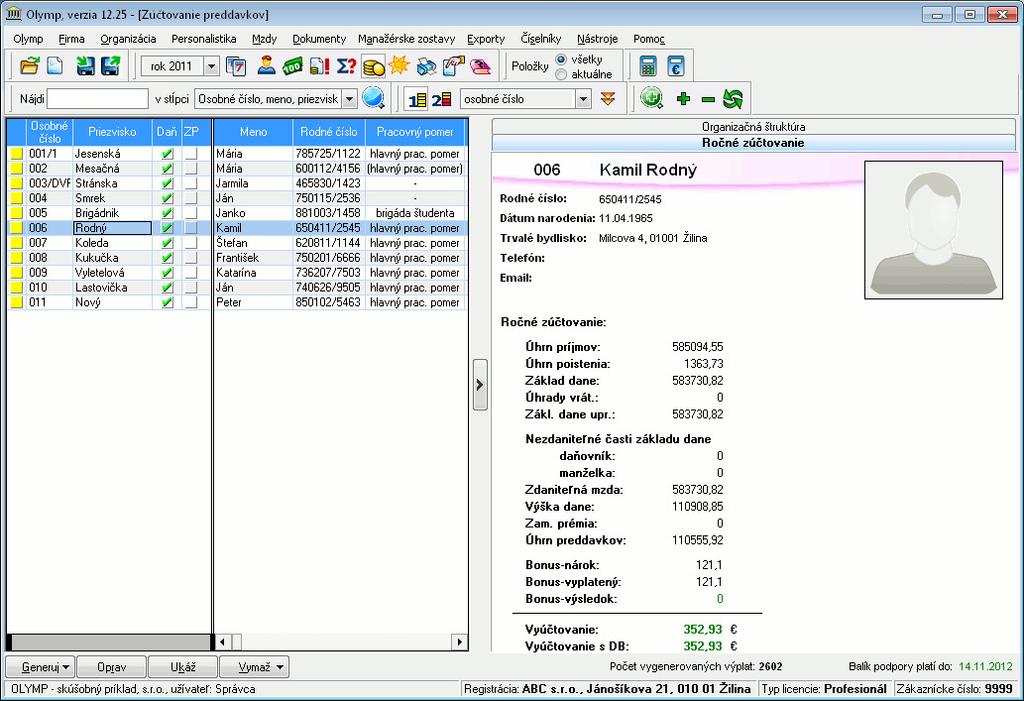This screenshot has height=701, width=1024.
Task: Click the sigma question mark icon
Action: (346, 66)
